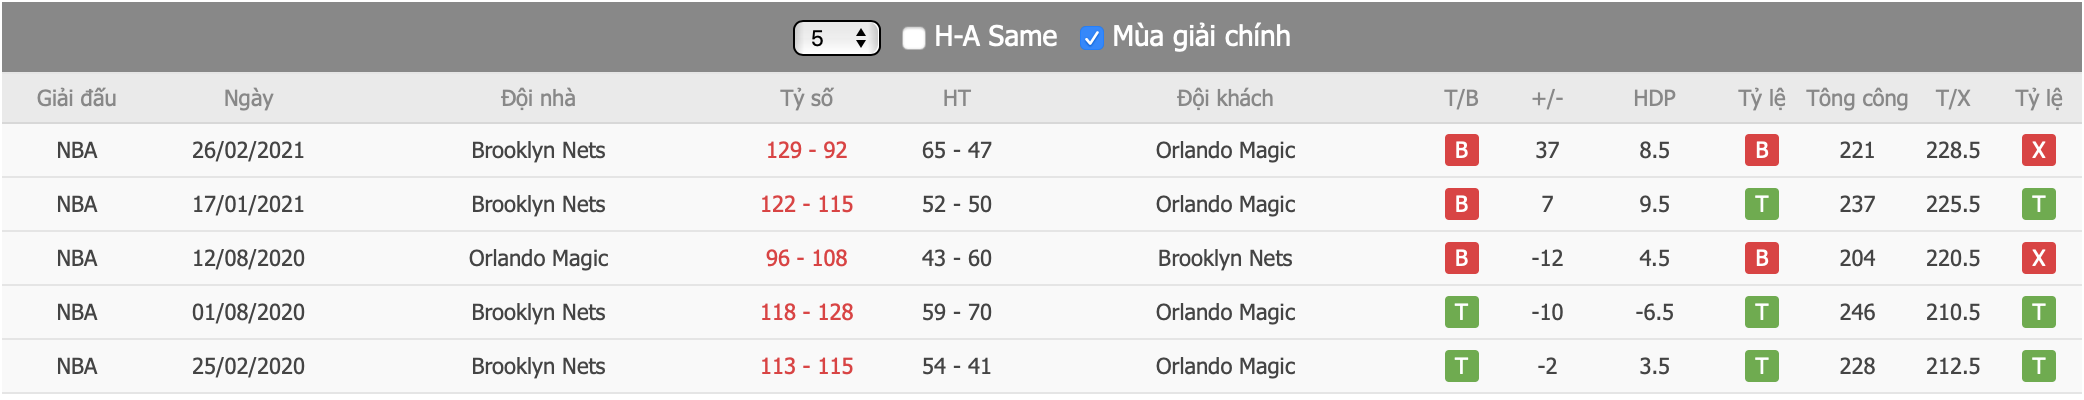This screenshot has height=400, width=2084.
Task: Click the 113 - 115 score link
Action: click(x=806, y=366)
